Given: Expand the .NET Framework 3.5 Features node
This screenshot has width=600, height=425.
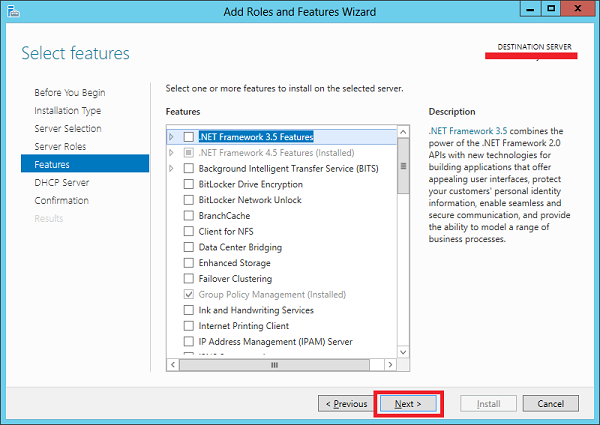Looking at the screenshot, I should coord(172,137).
